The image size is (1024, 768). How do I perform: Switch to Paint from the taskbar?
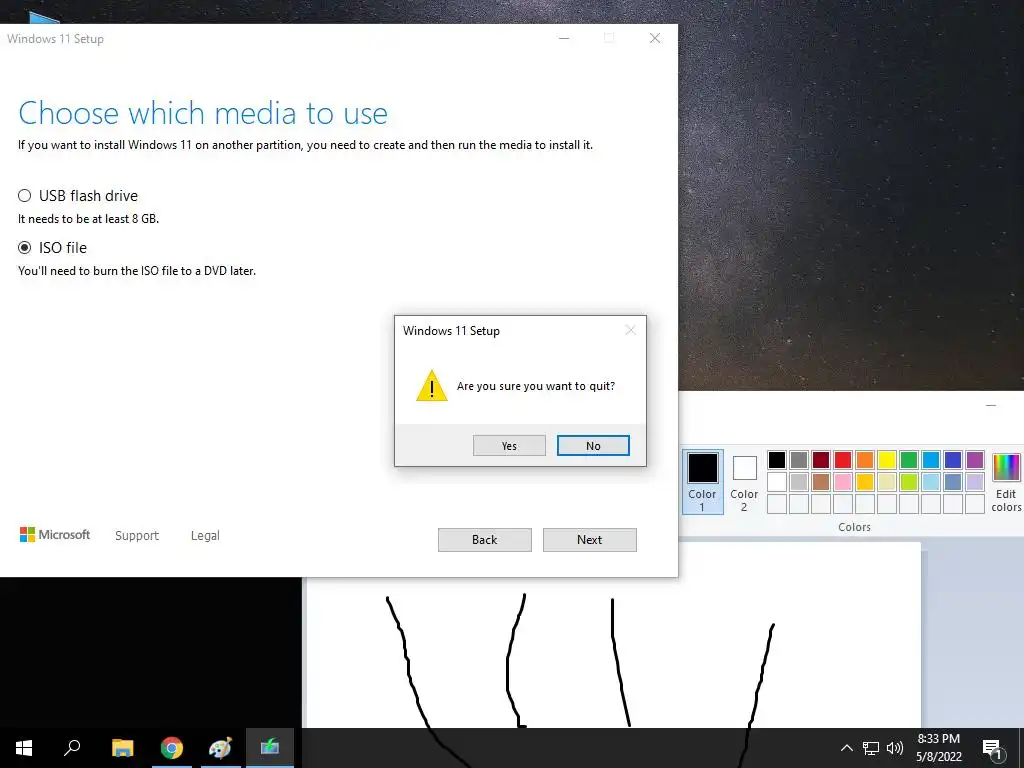coord(221,748)
